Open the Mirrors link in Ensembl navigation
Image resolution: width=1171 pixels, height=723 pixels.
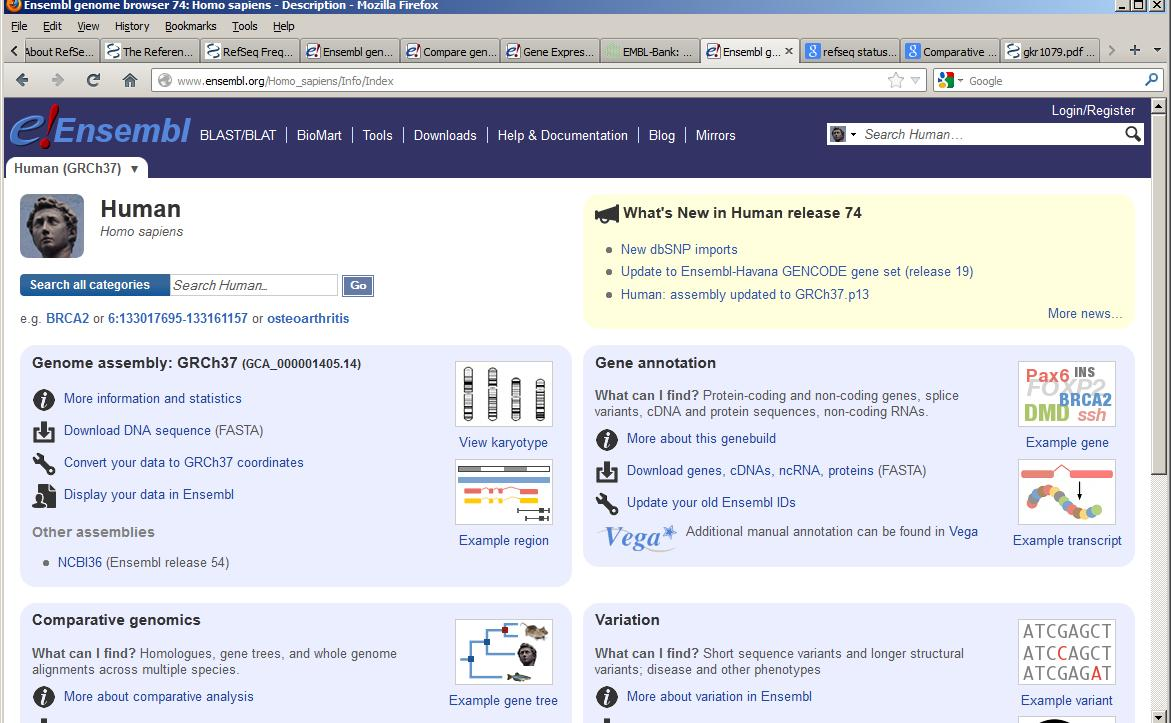tap(715, 135)
